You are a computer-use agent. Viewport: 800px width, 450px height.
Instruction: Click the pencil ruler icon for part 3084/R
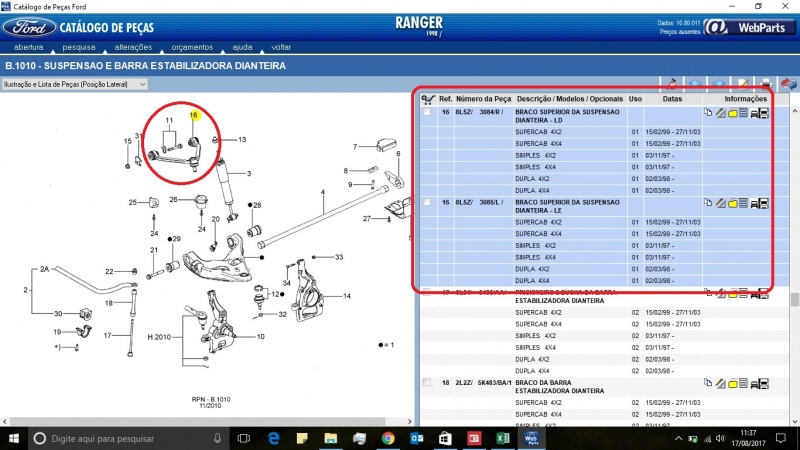[x=720, y=113]
